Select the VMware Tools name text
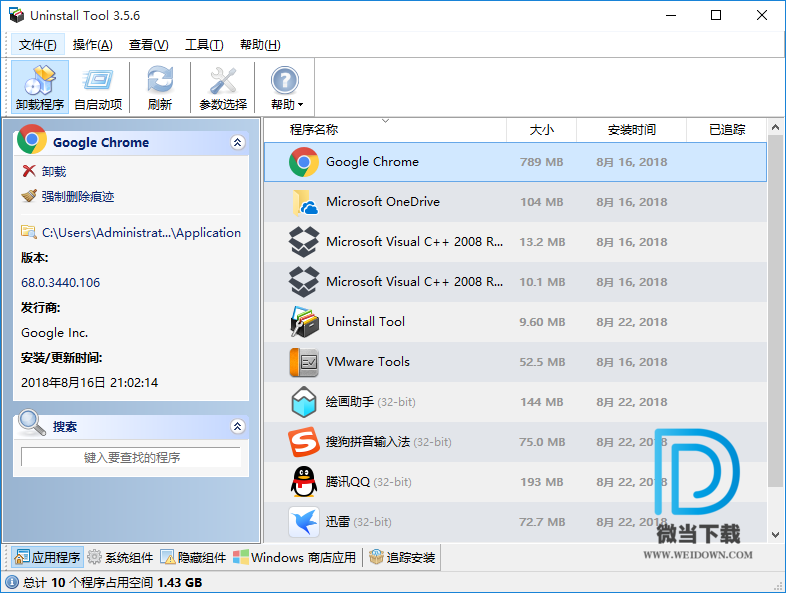 (368, 362)
